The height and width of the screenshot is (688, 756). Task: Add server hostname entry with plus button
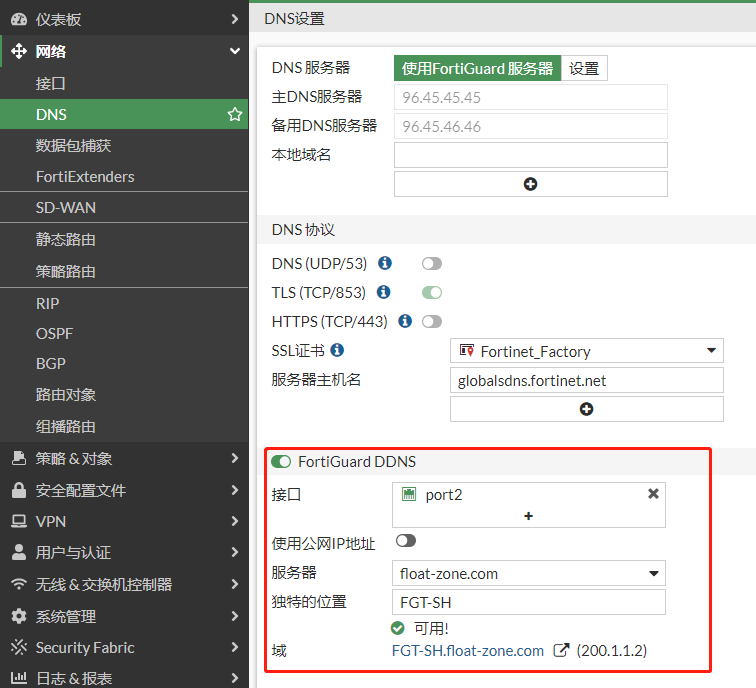(586, 409)
